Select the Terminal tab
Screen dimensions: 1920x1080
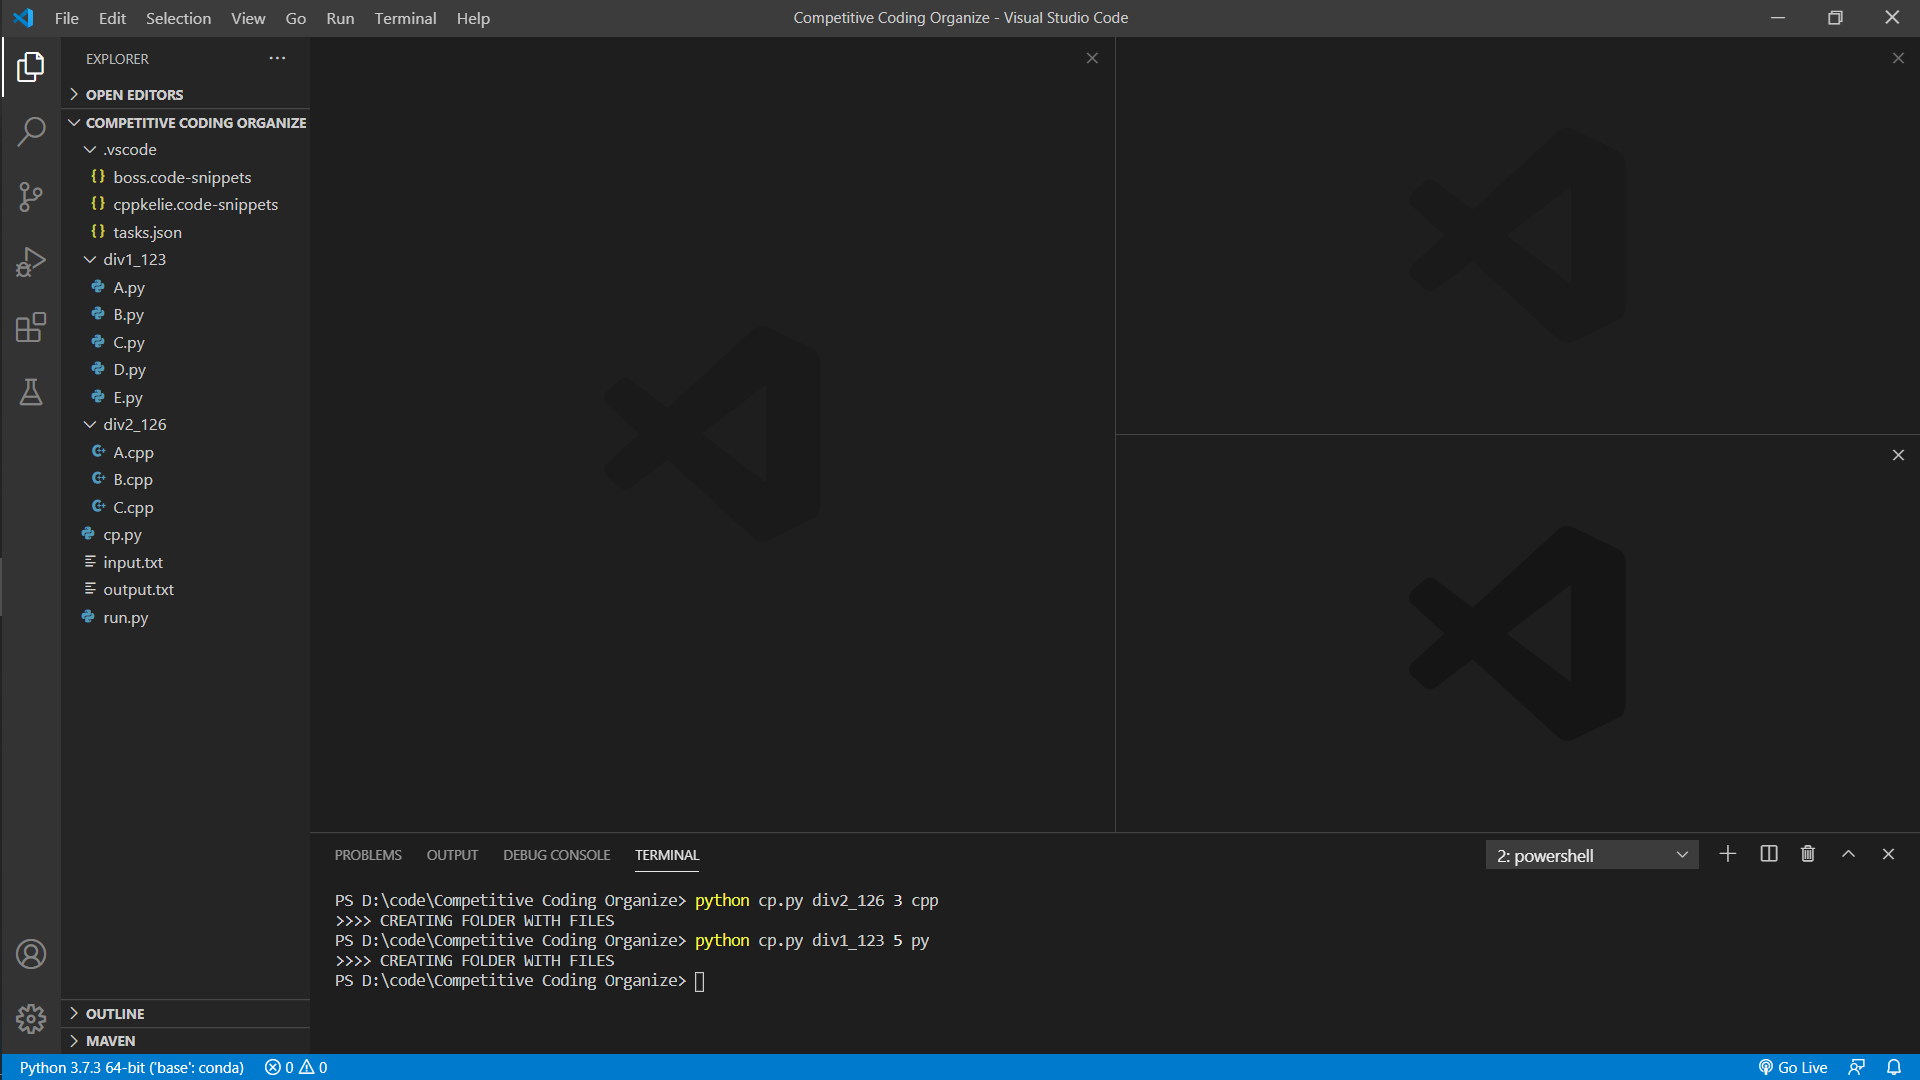(x=667, y=855)
